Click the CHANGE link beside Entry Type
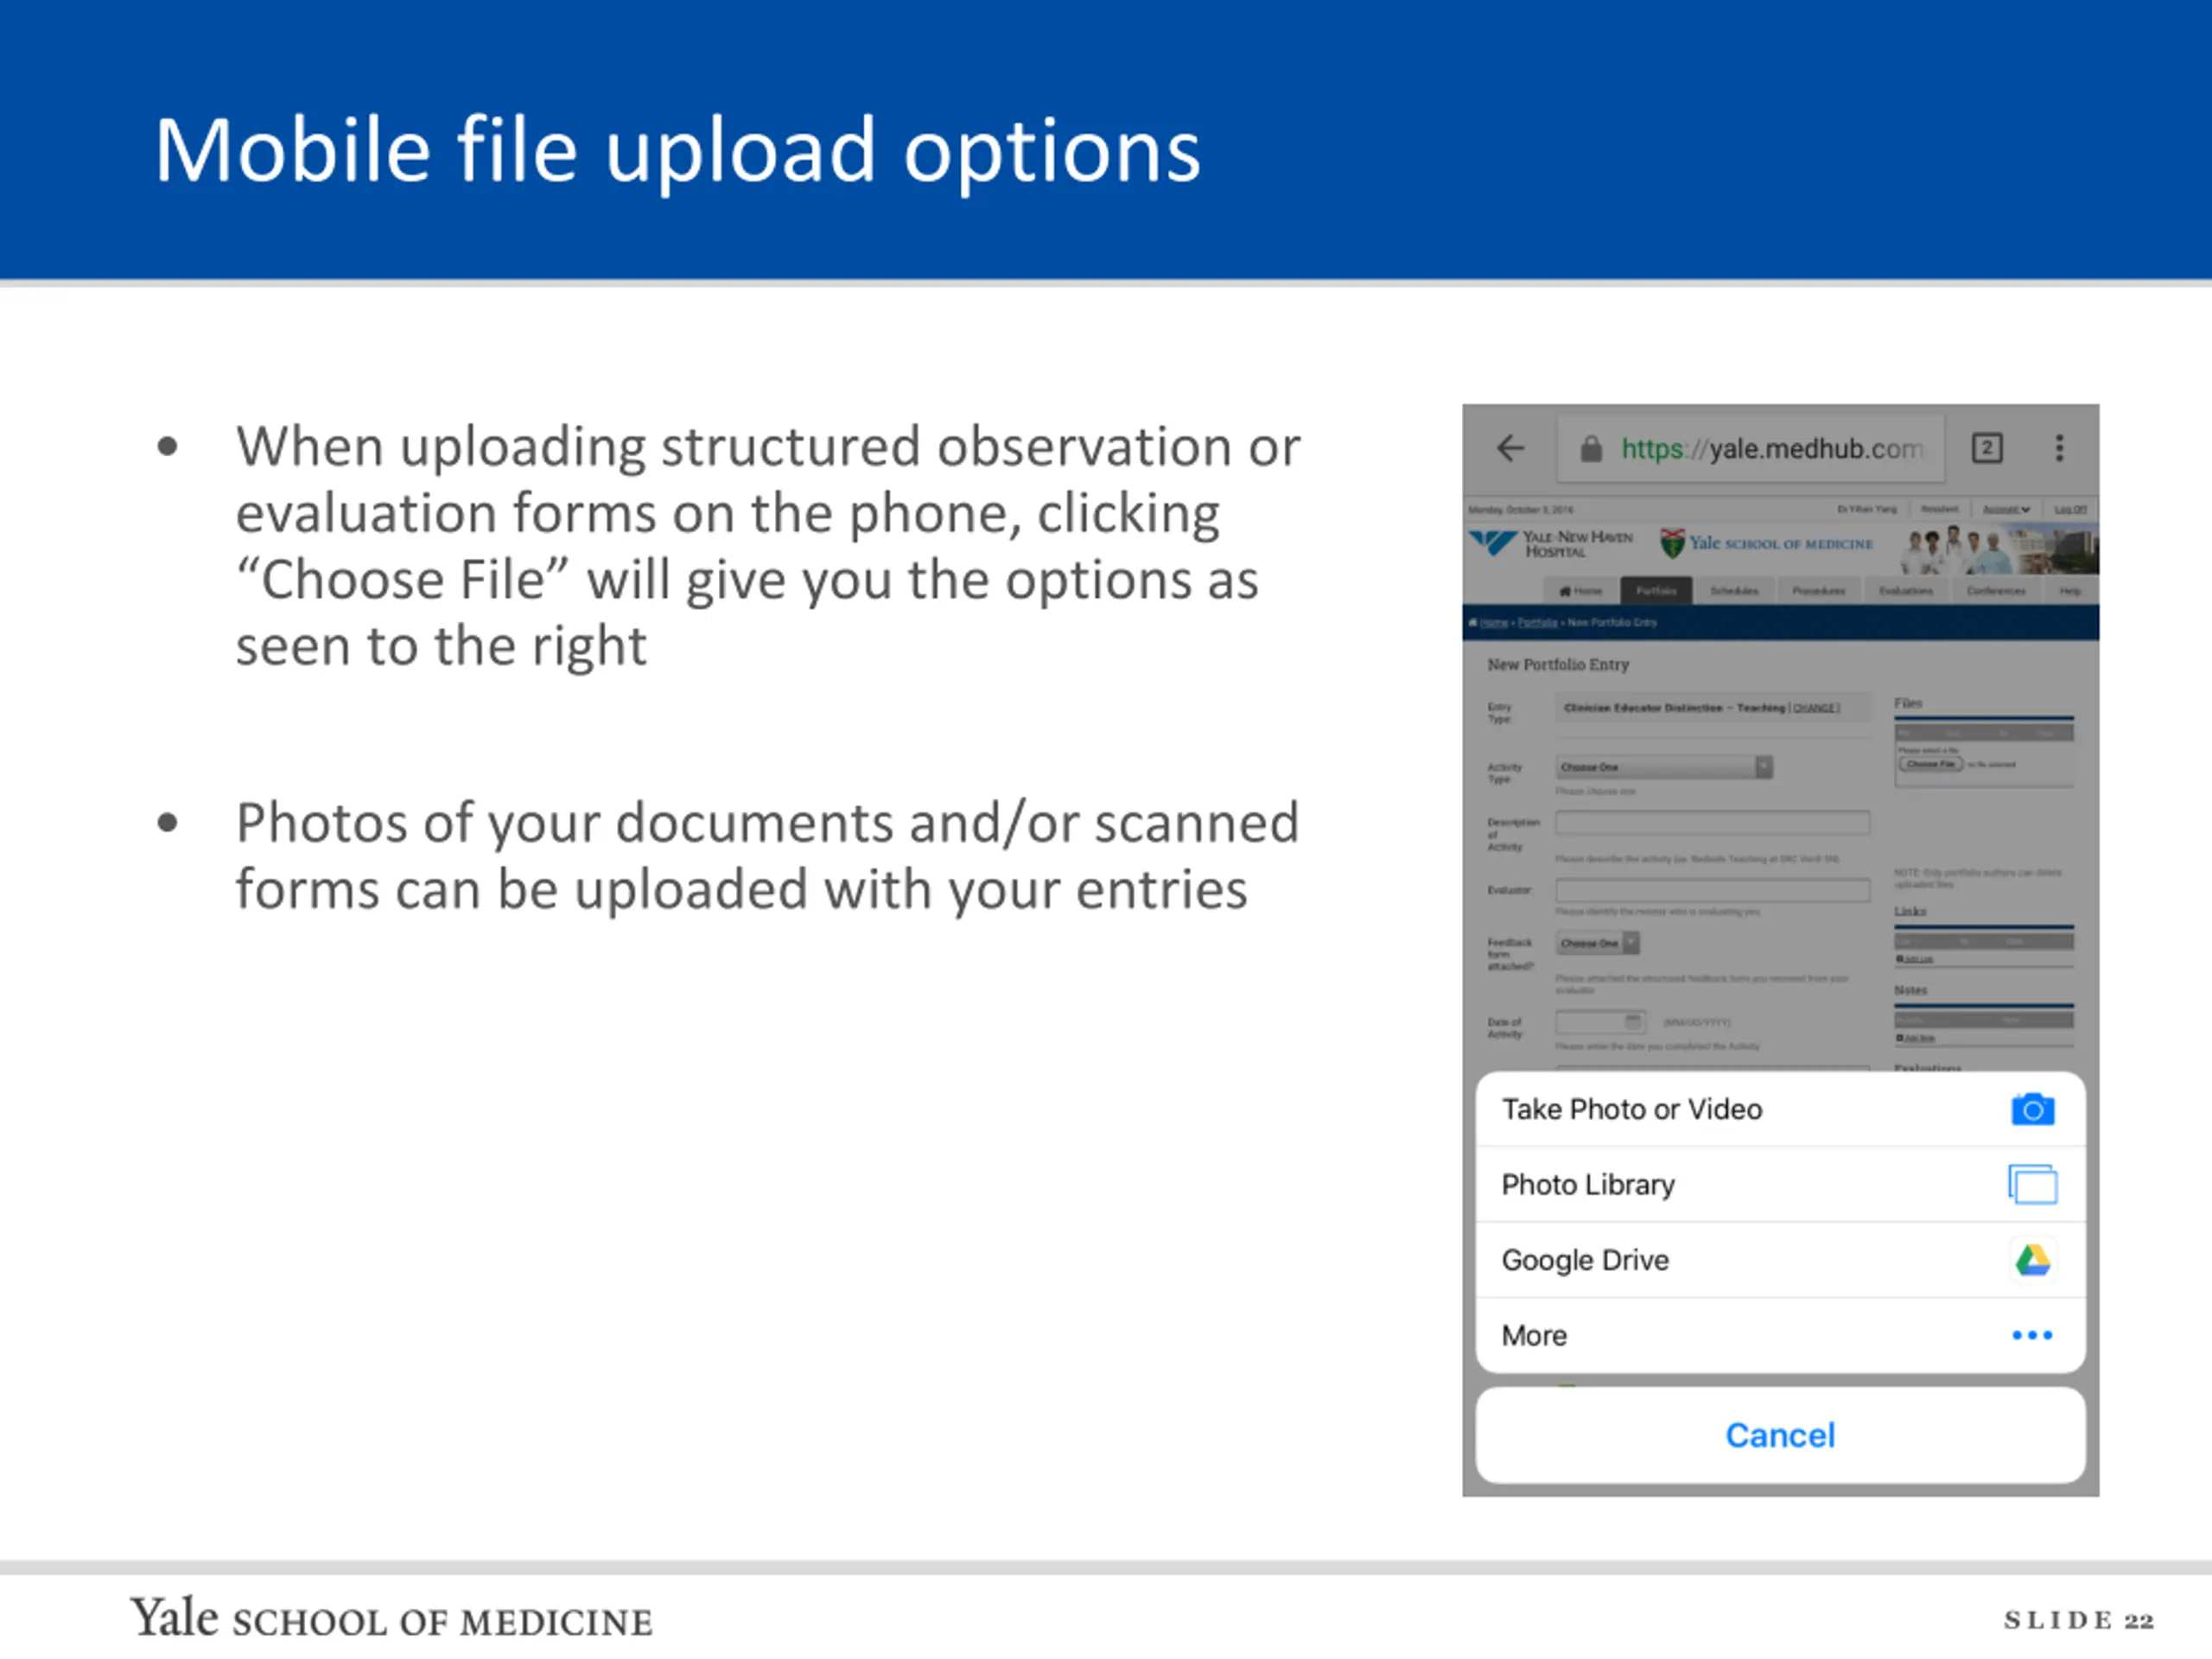The height and width of the screenshot is (1659, 2212). coord(1815,708)
